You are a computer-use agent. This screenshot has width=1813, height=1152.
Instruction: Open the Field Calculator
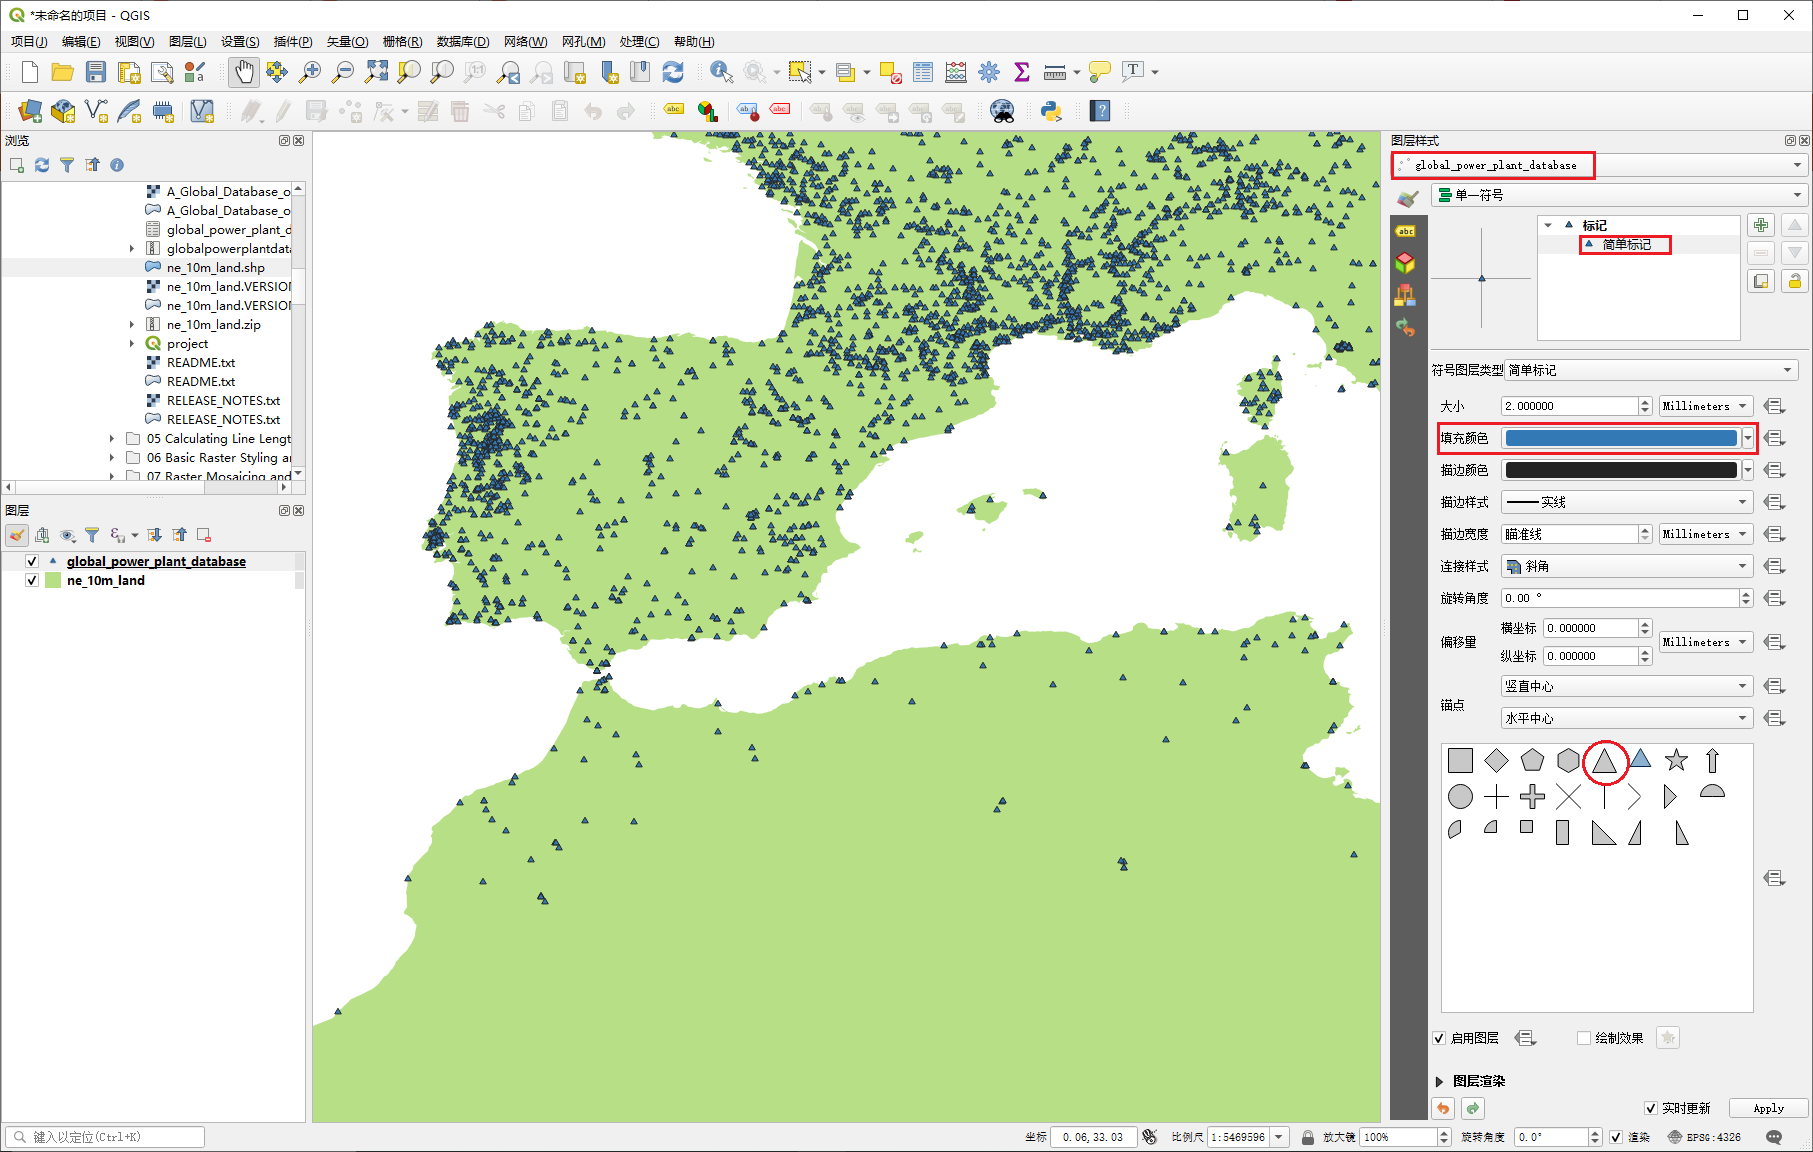point(955,72)
